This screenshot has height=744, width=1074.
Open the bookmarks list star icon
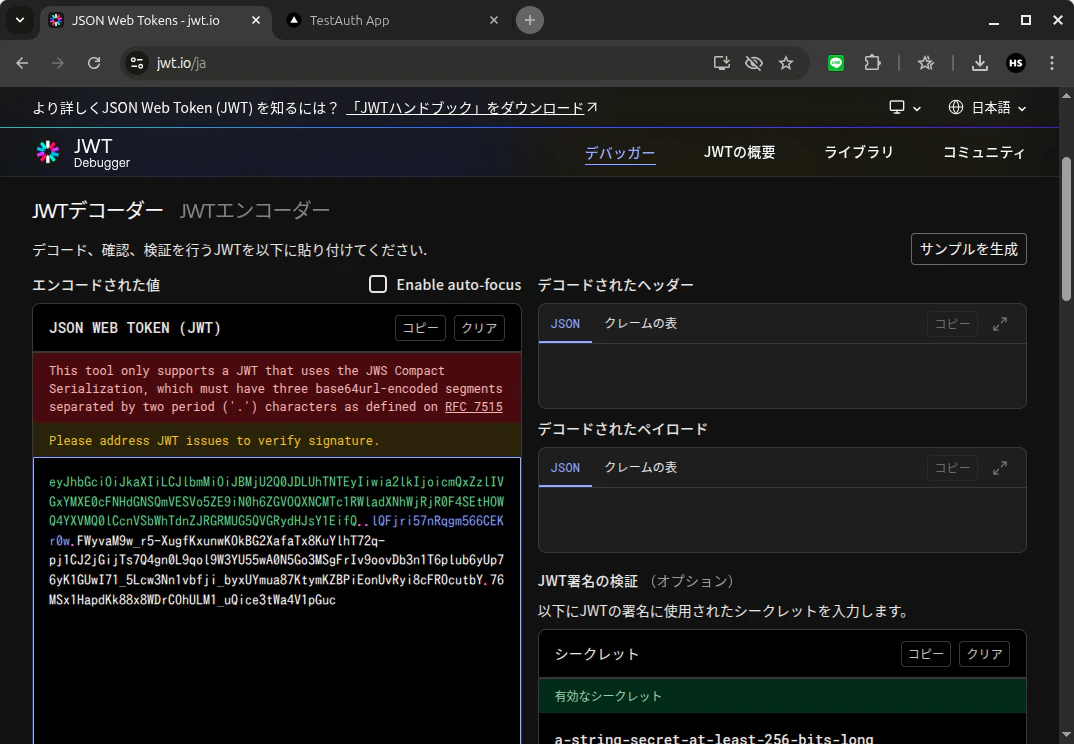point(926,63)
